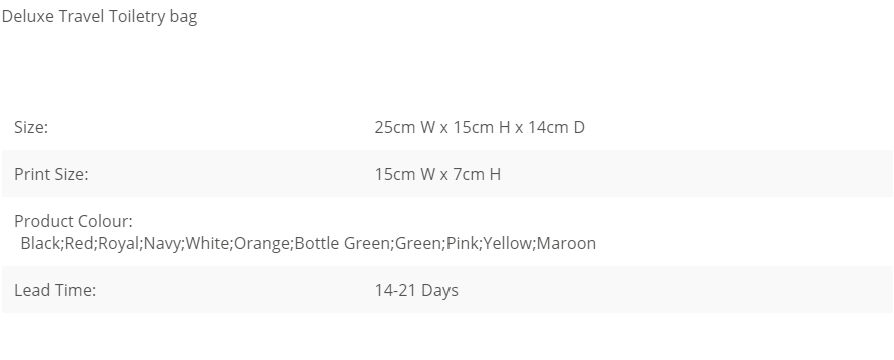Select the Print Size: label

tap(51, 174)
